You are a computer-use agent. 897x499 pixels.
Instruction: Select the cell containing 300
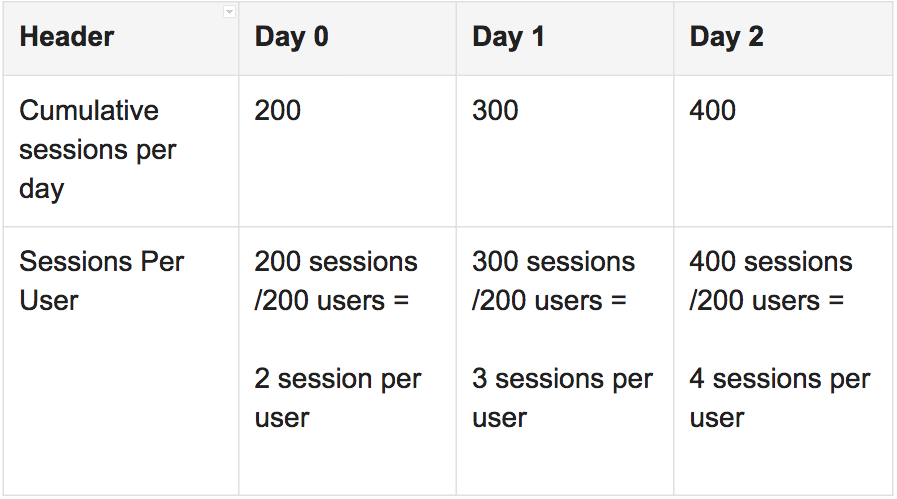click(495, 110)
